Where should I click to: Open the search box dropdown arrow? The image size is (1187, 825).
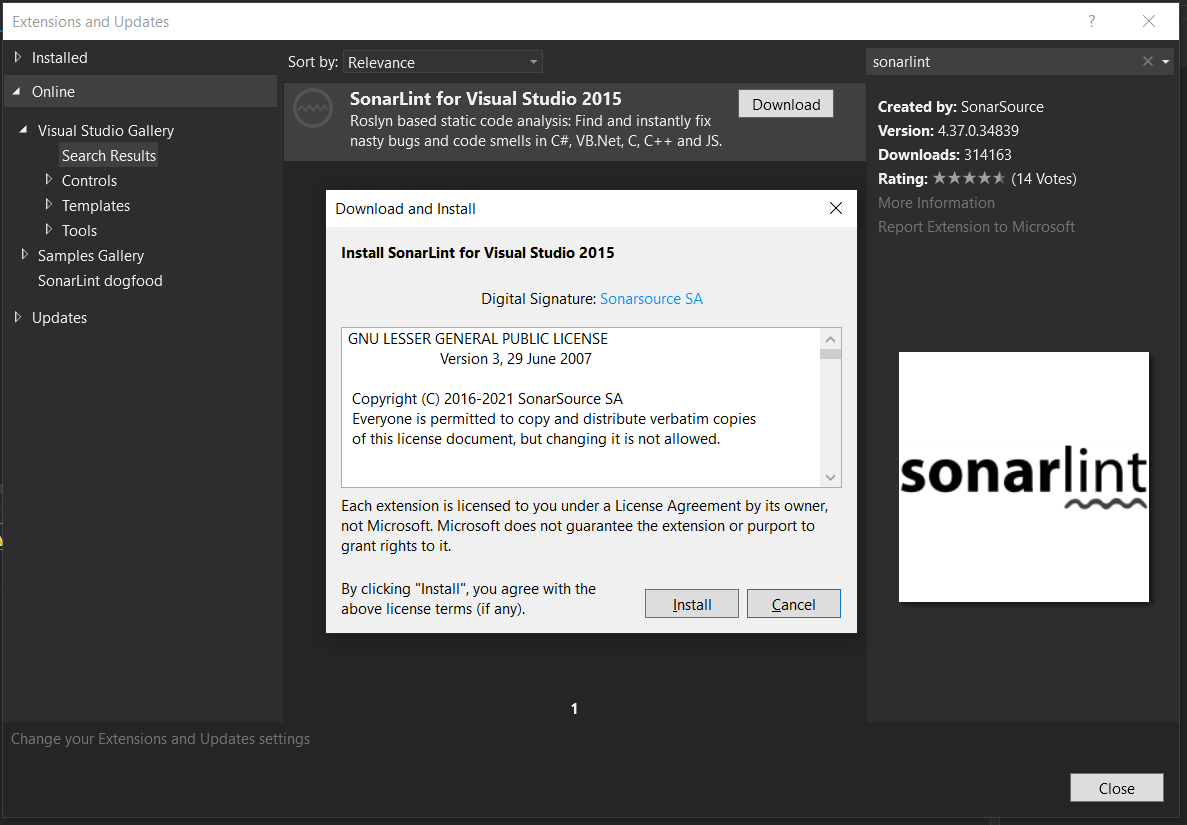1165,61
